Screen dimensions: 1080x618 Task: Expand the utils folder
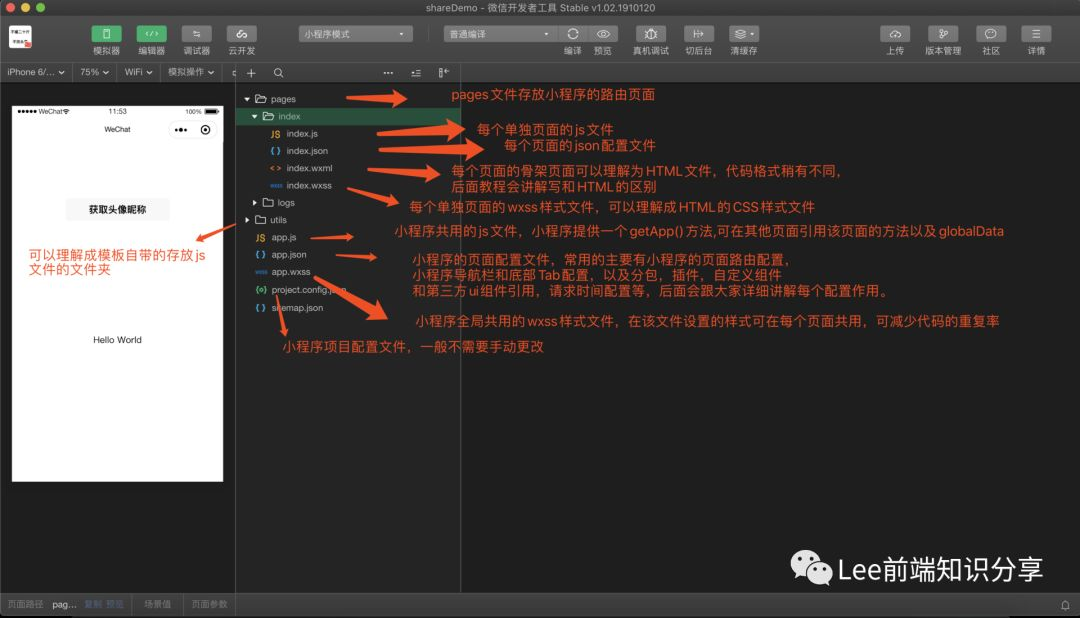coord(247,220)
